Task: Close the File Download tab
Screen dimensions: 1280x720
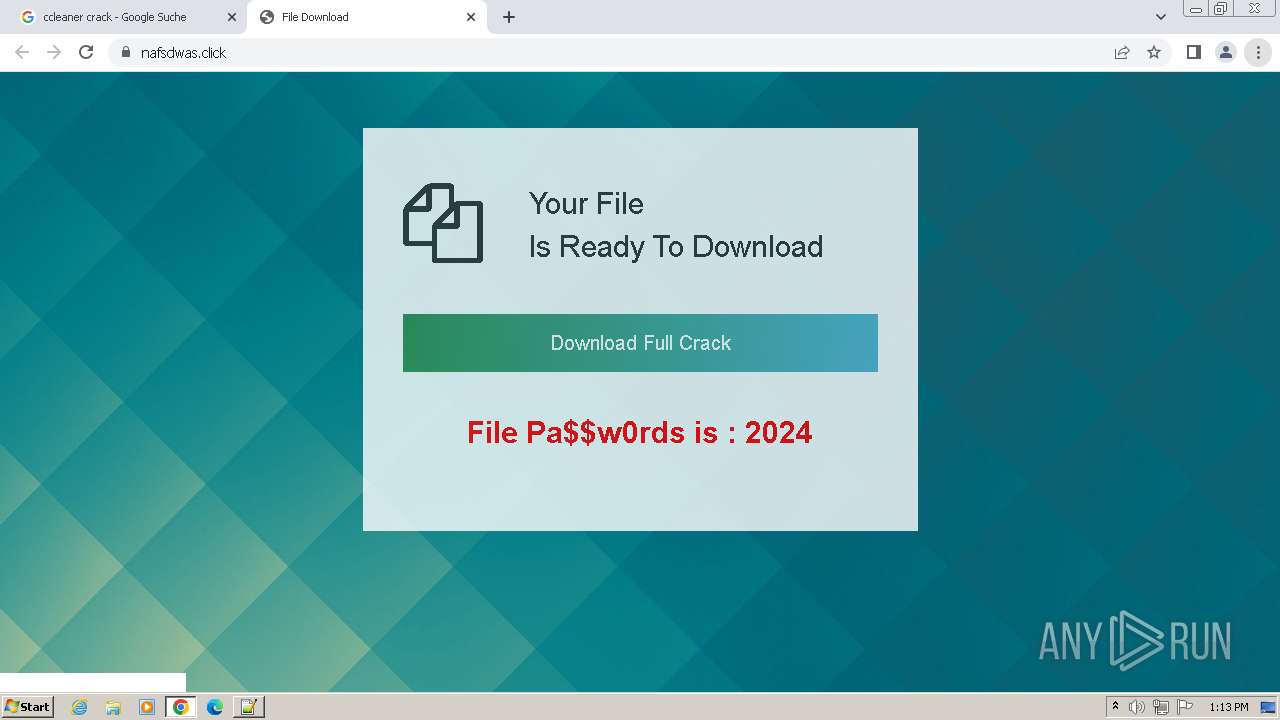Action: click(471, 17)
